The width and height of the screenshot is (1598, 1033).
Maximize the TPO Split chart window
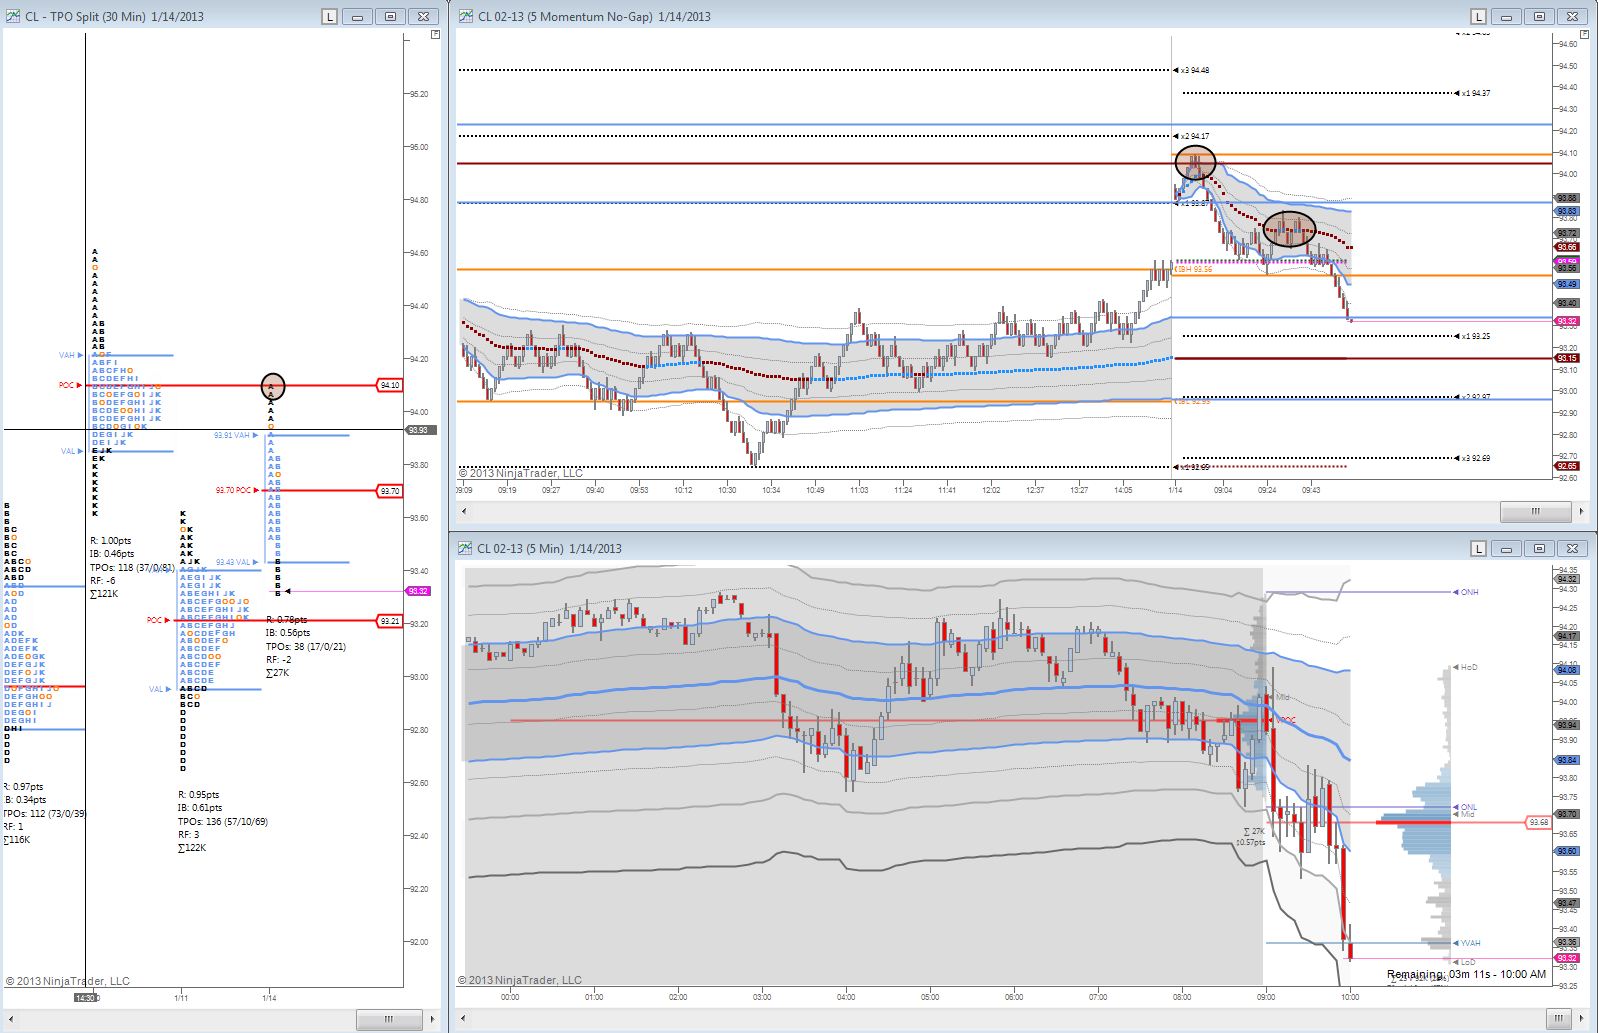click(x=391, y=16)
